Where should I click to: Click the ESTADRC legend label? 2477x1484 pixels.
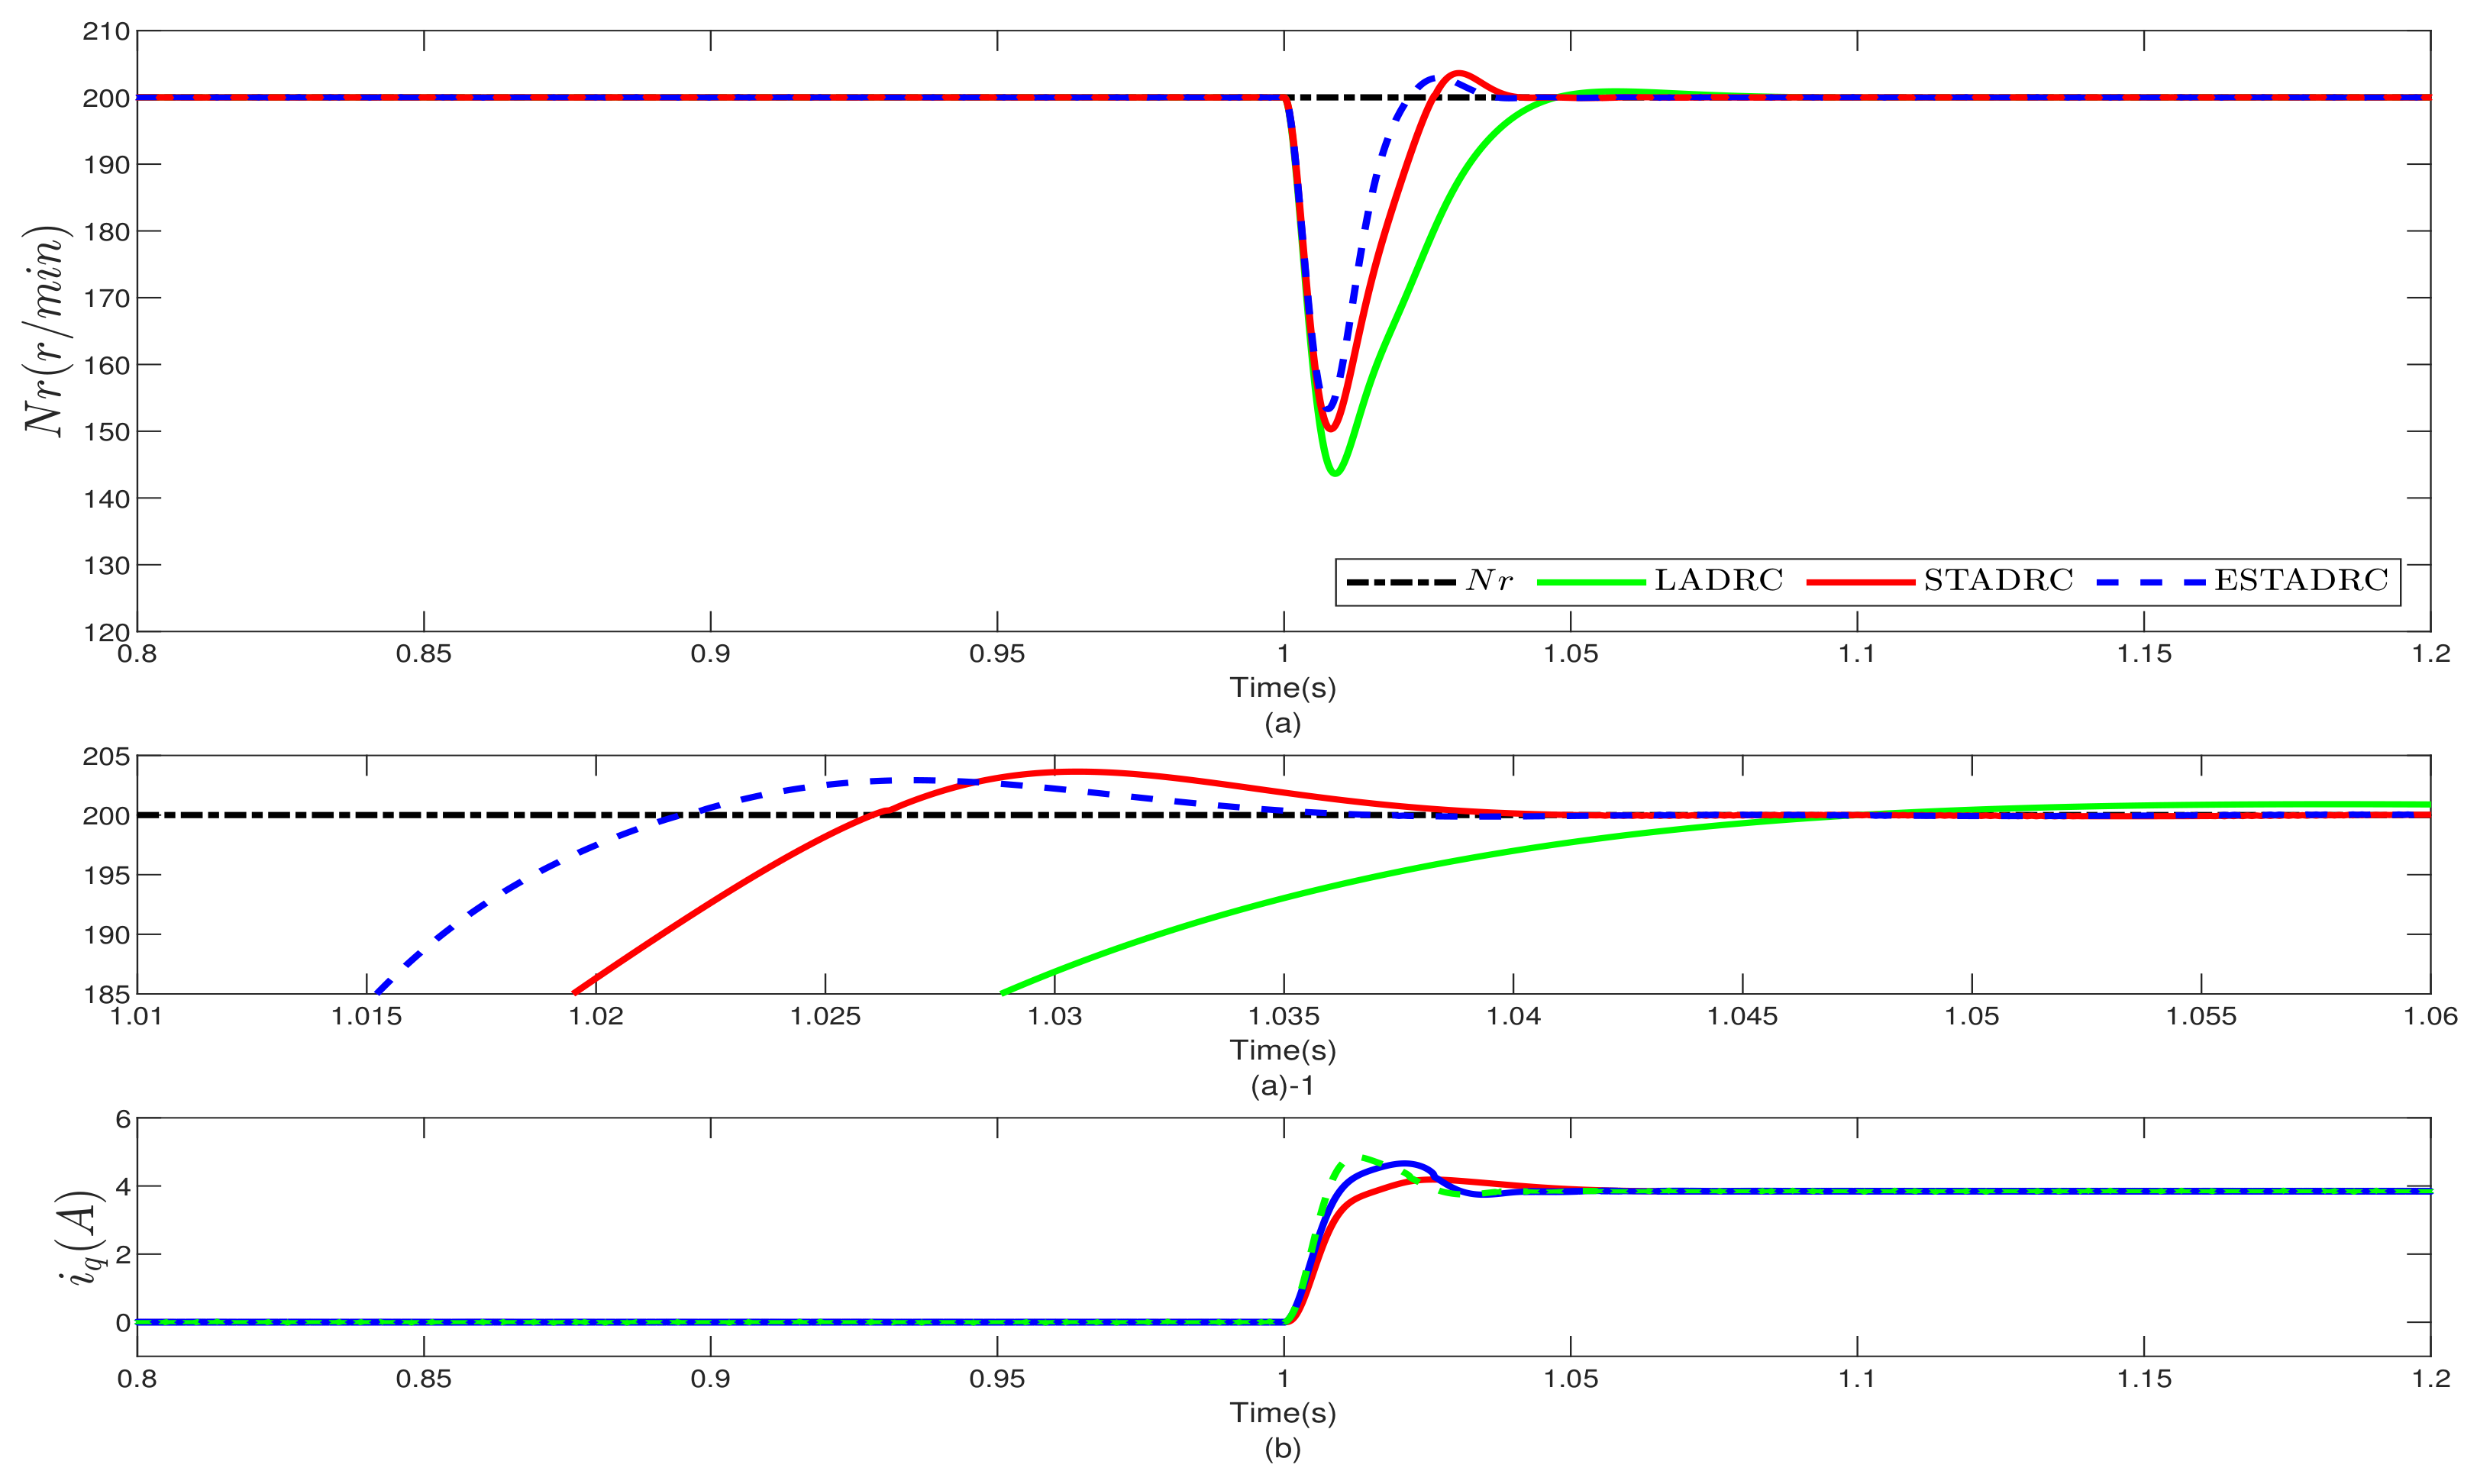coord(2301,581)
